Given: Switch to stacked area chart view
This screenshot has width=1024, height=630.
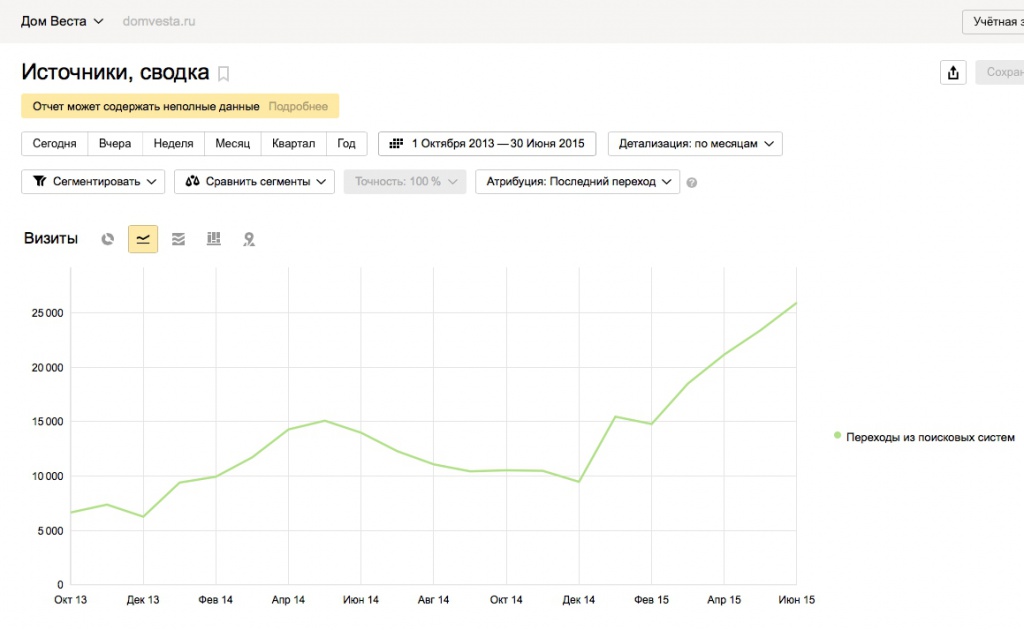Looking at the screenshot, I should (178, 239).
